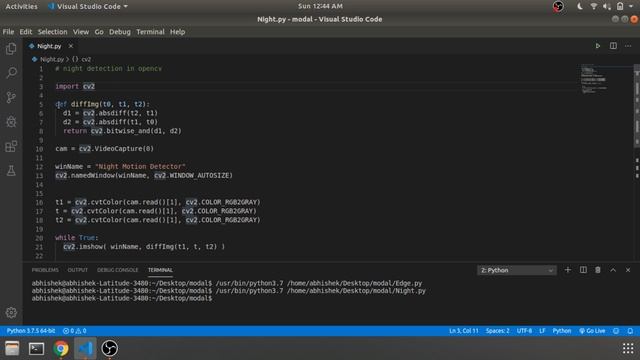This screenshot has width=640, height=360.
Task: Open the Search view in activity bar
Action: coord(11,73)
